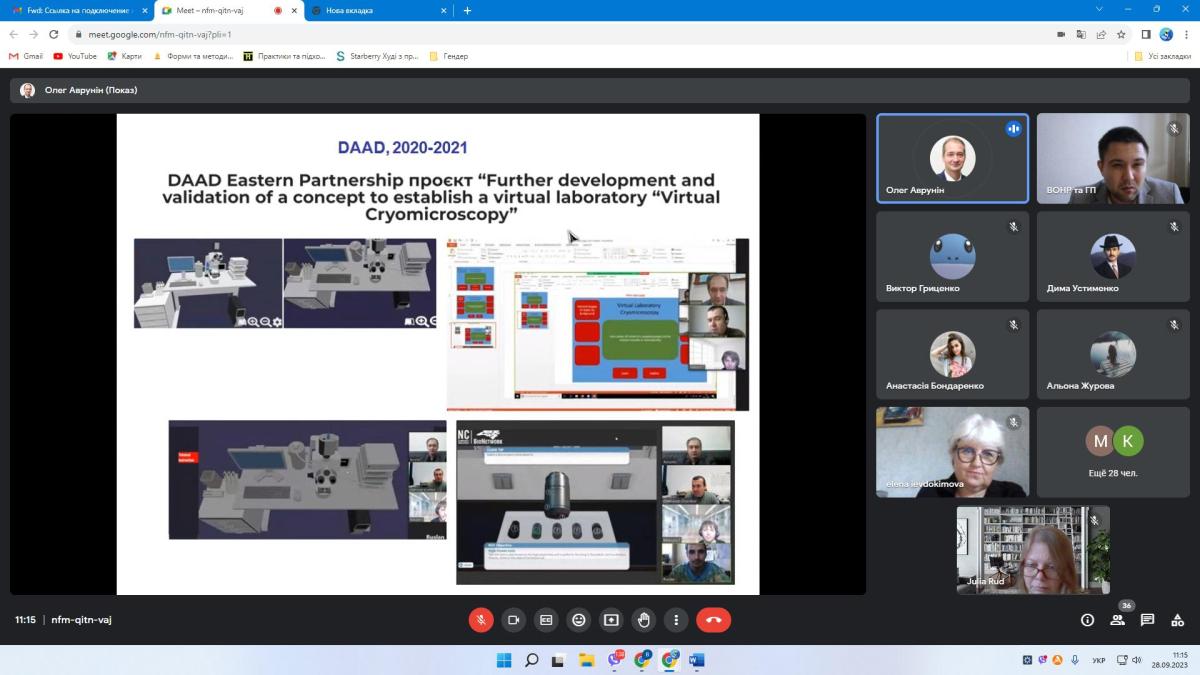The image size is (1200, 675).
Task: Bookmark this page with the star icon
Action: coord(1121,34)
